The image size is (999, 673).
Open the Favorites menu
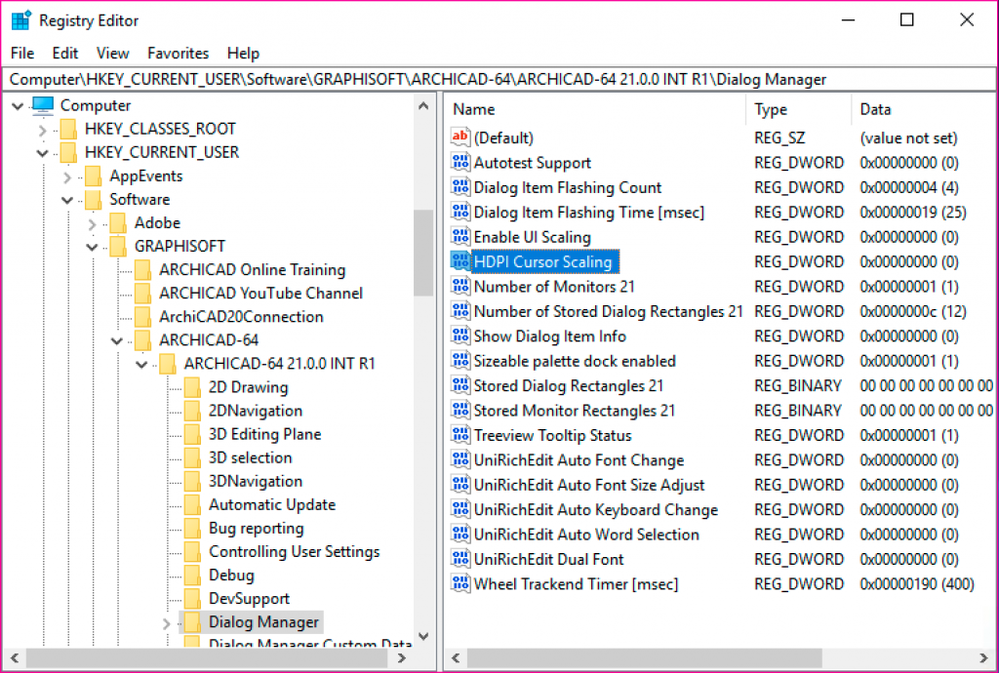pyautogui.click(x=178, y=53)
